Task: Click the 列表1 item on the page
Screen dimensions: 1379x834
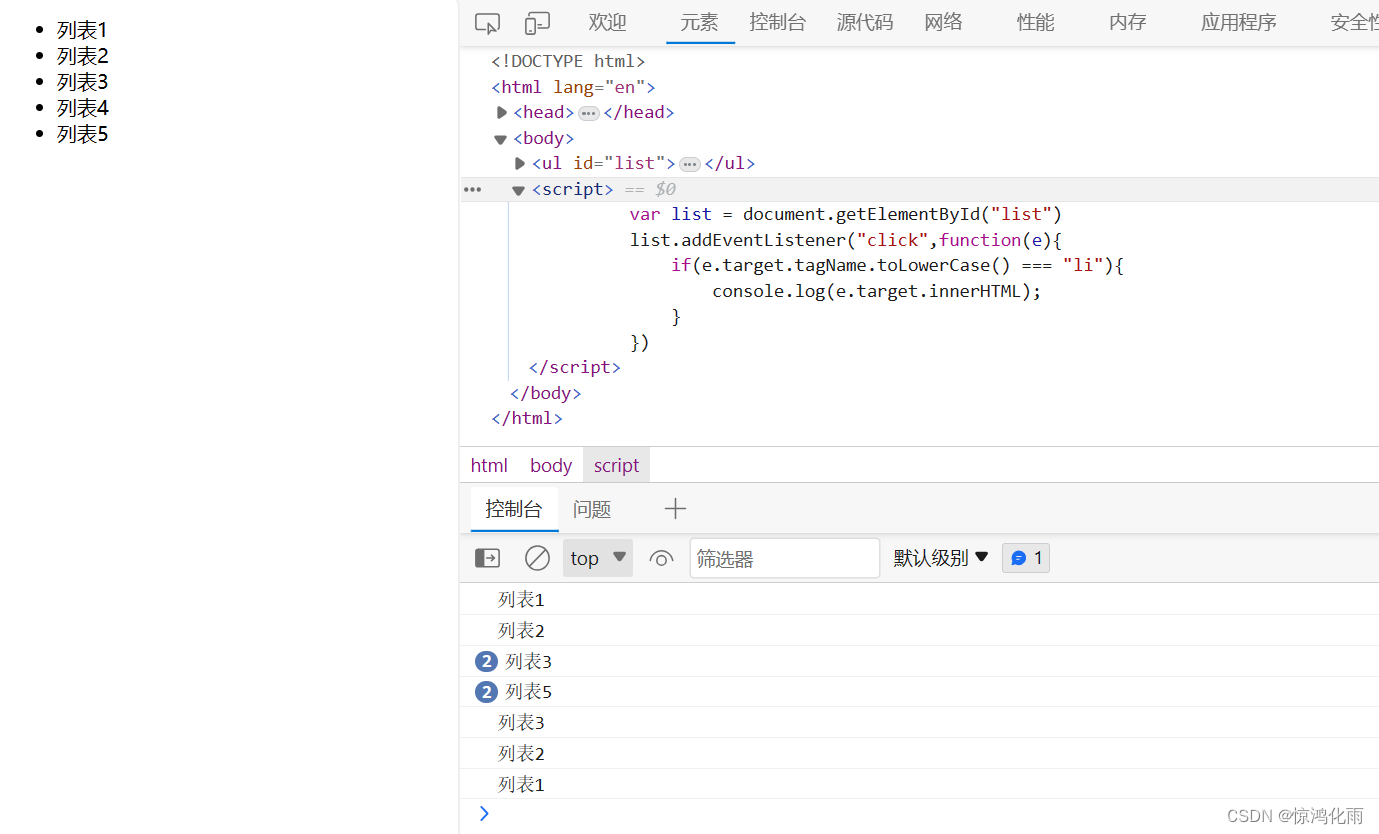Action: pos(82,30)
